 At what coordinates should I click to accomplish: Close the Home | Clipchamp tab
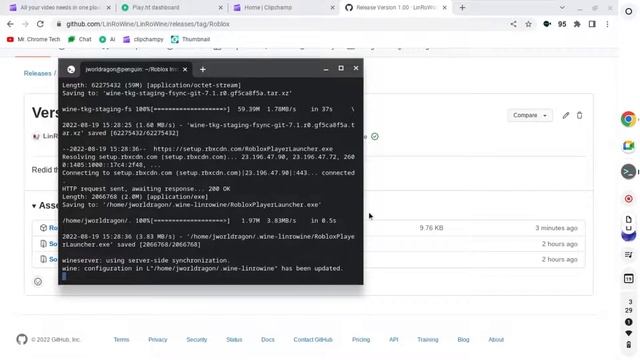[332, 7]
